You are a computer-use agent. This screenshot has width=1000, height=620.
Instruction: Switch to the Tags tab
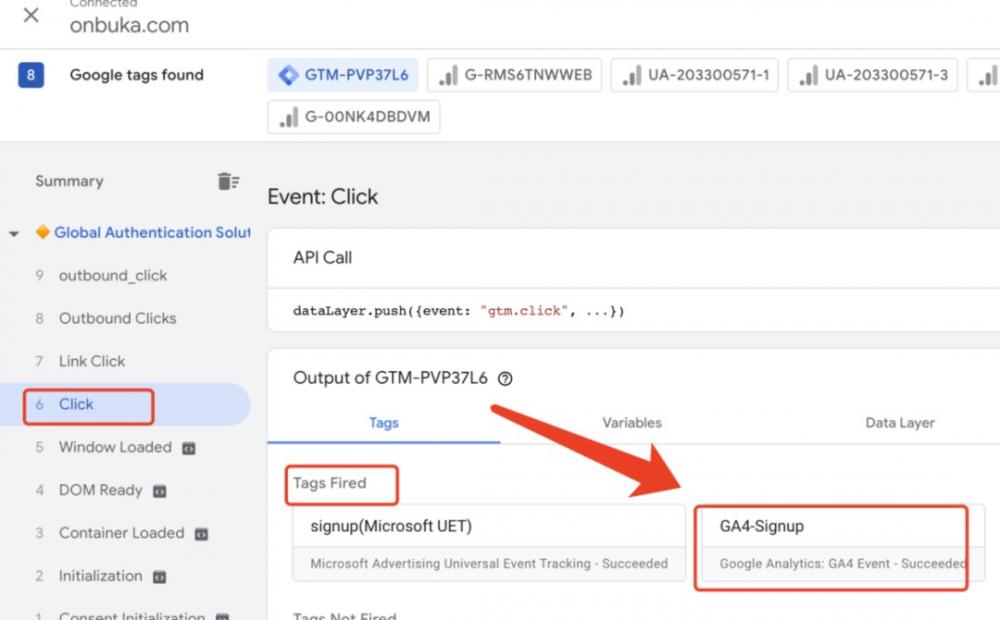click(x=384, y=423)
